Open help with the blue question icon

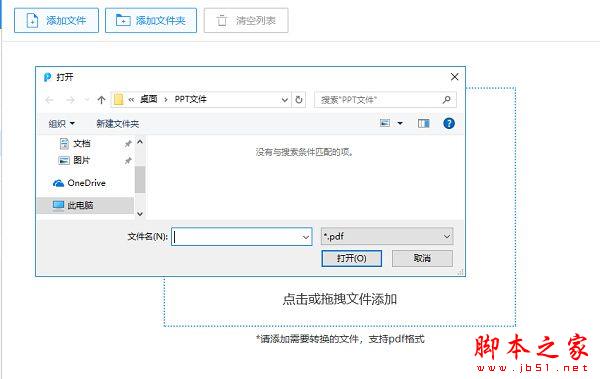click(x=449, y=123)
